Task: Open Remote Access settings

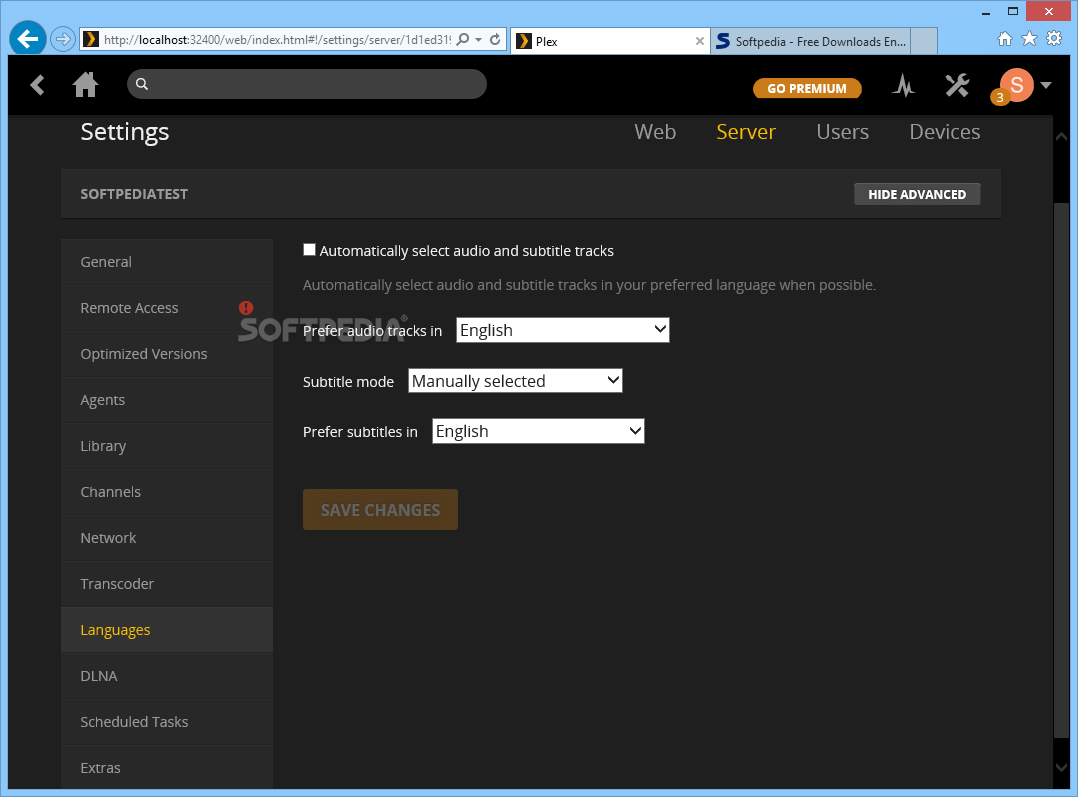Action: tap(167, 308)
